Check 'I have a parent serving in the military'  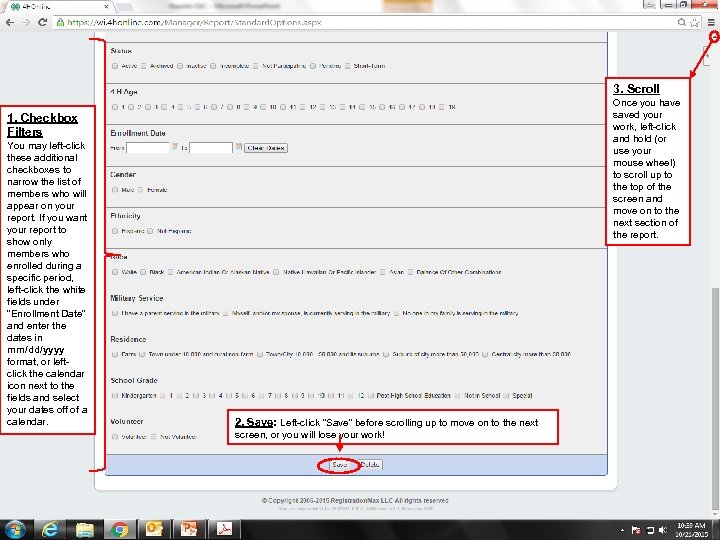point(115,313)
